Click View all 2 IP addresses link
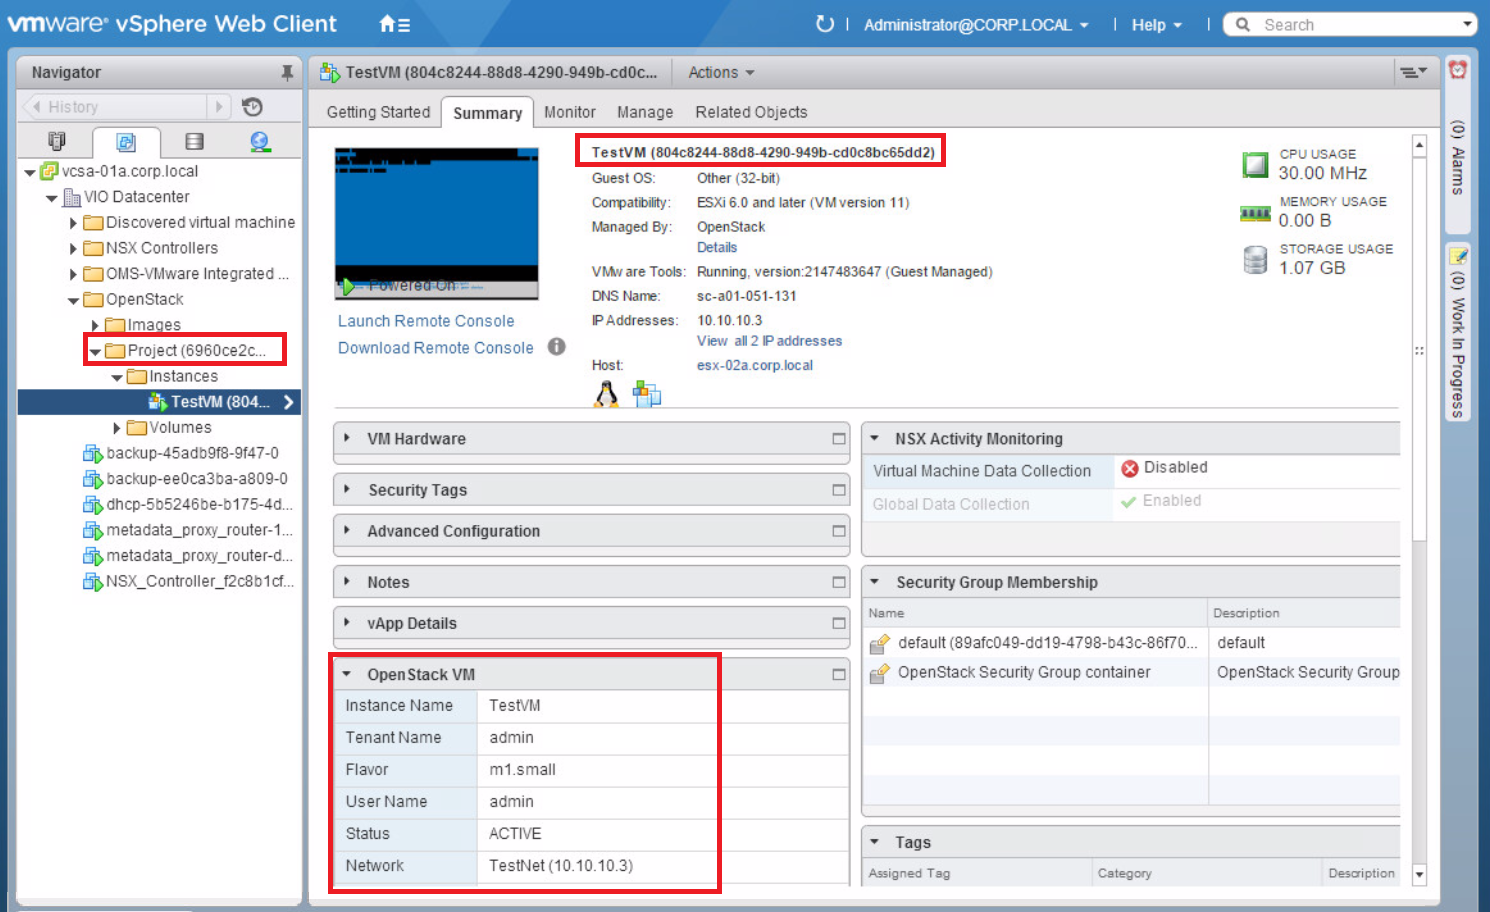 769,341
